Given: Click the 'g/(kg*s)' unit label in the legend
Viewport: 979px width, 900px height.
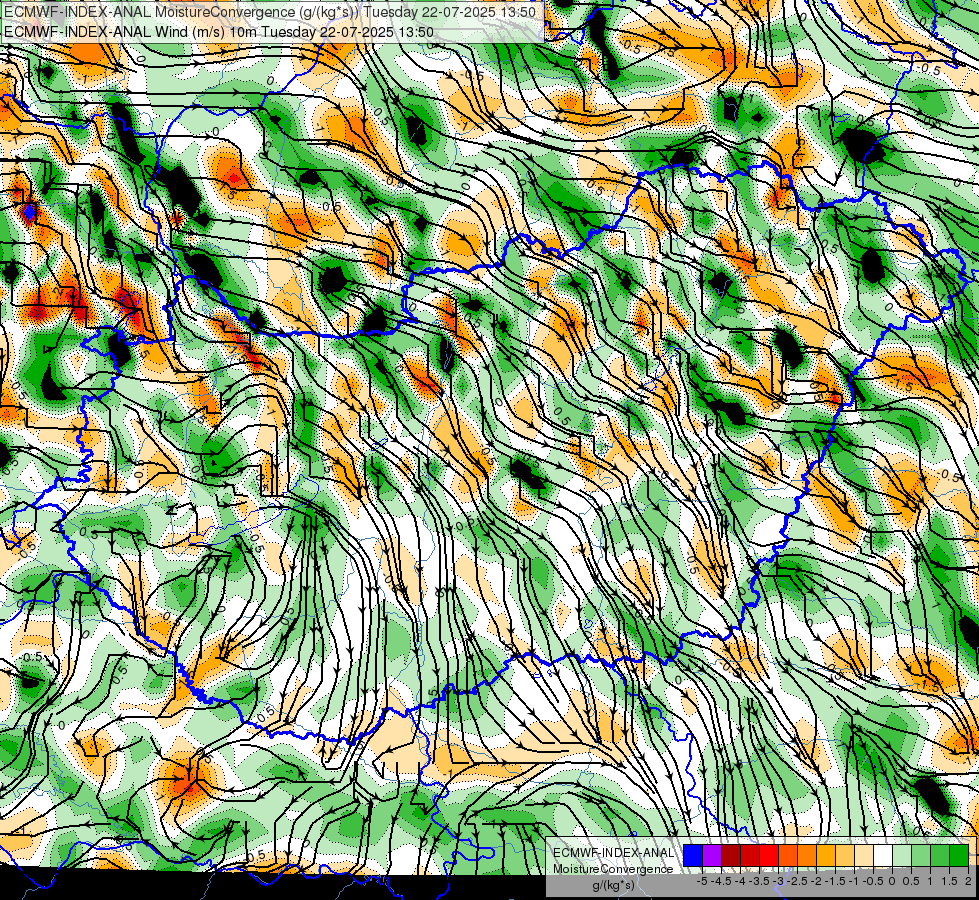Looking at the screenshot, I should (613, 886).
